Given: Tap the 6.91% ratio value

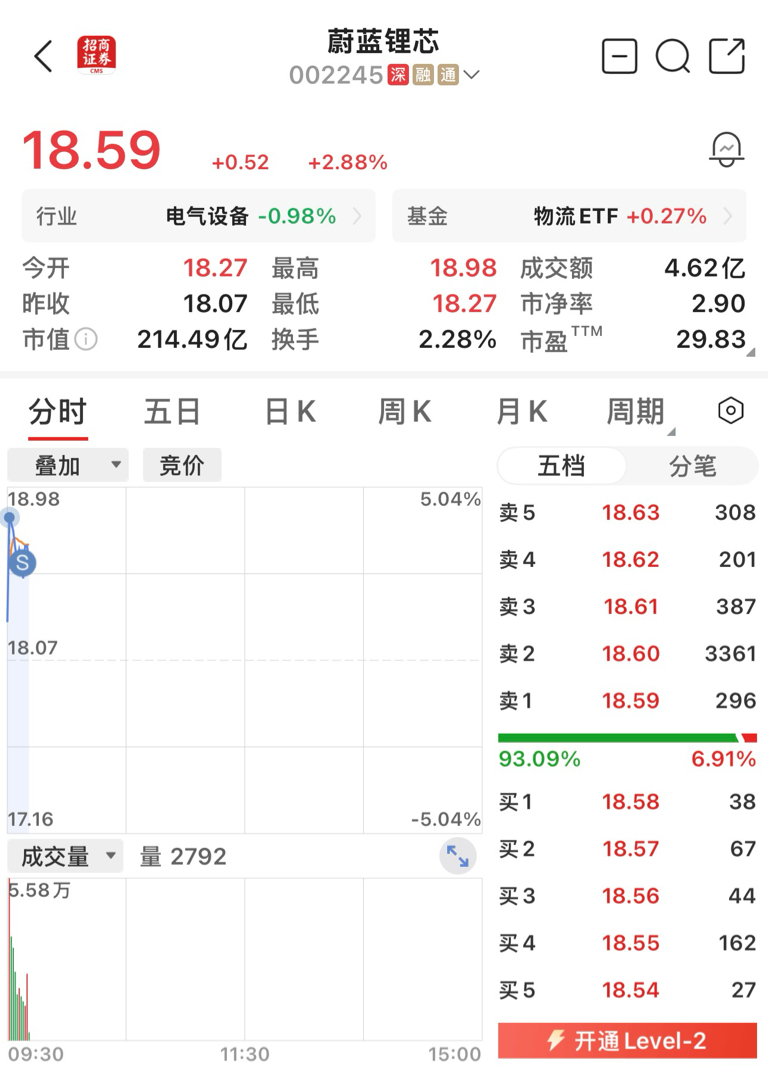Looking at the screenshot, I should 723,759.
